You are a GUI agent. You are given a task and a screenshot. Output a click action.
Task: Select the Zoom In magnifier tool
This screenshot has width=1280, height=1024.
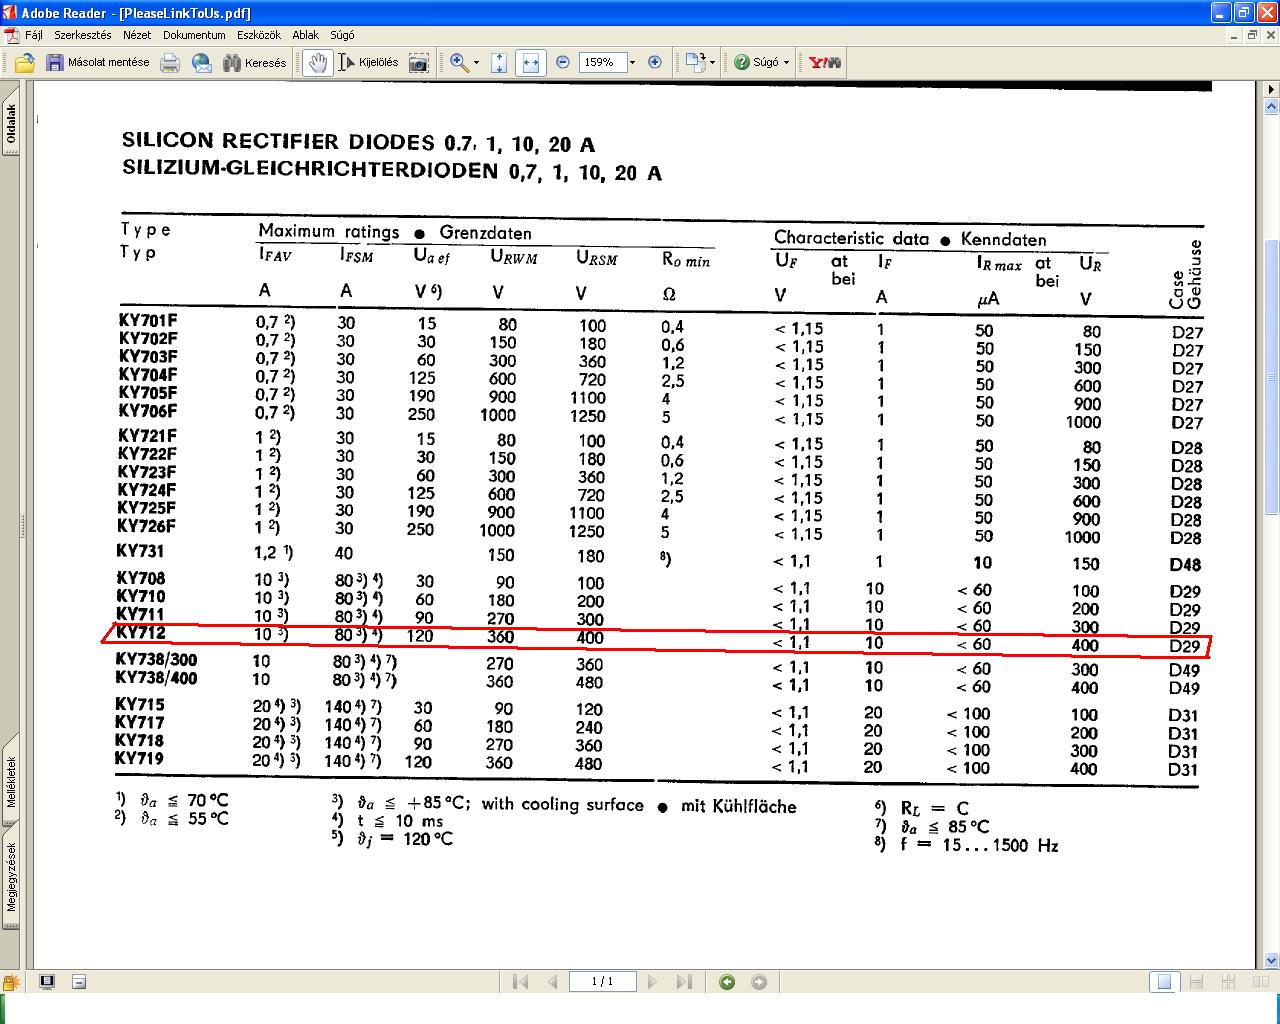(x=459, y=63)
